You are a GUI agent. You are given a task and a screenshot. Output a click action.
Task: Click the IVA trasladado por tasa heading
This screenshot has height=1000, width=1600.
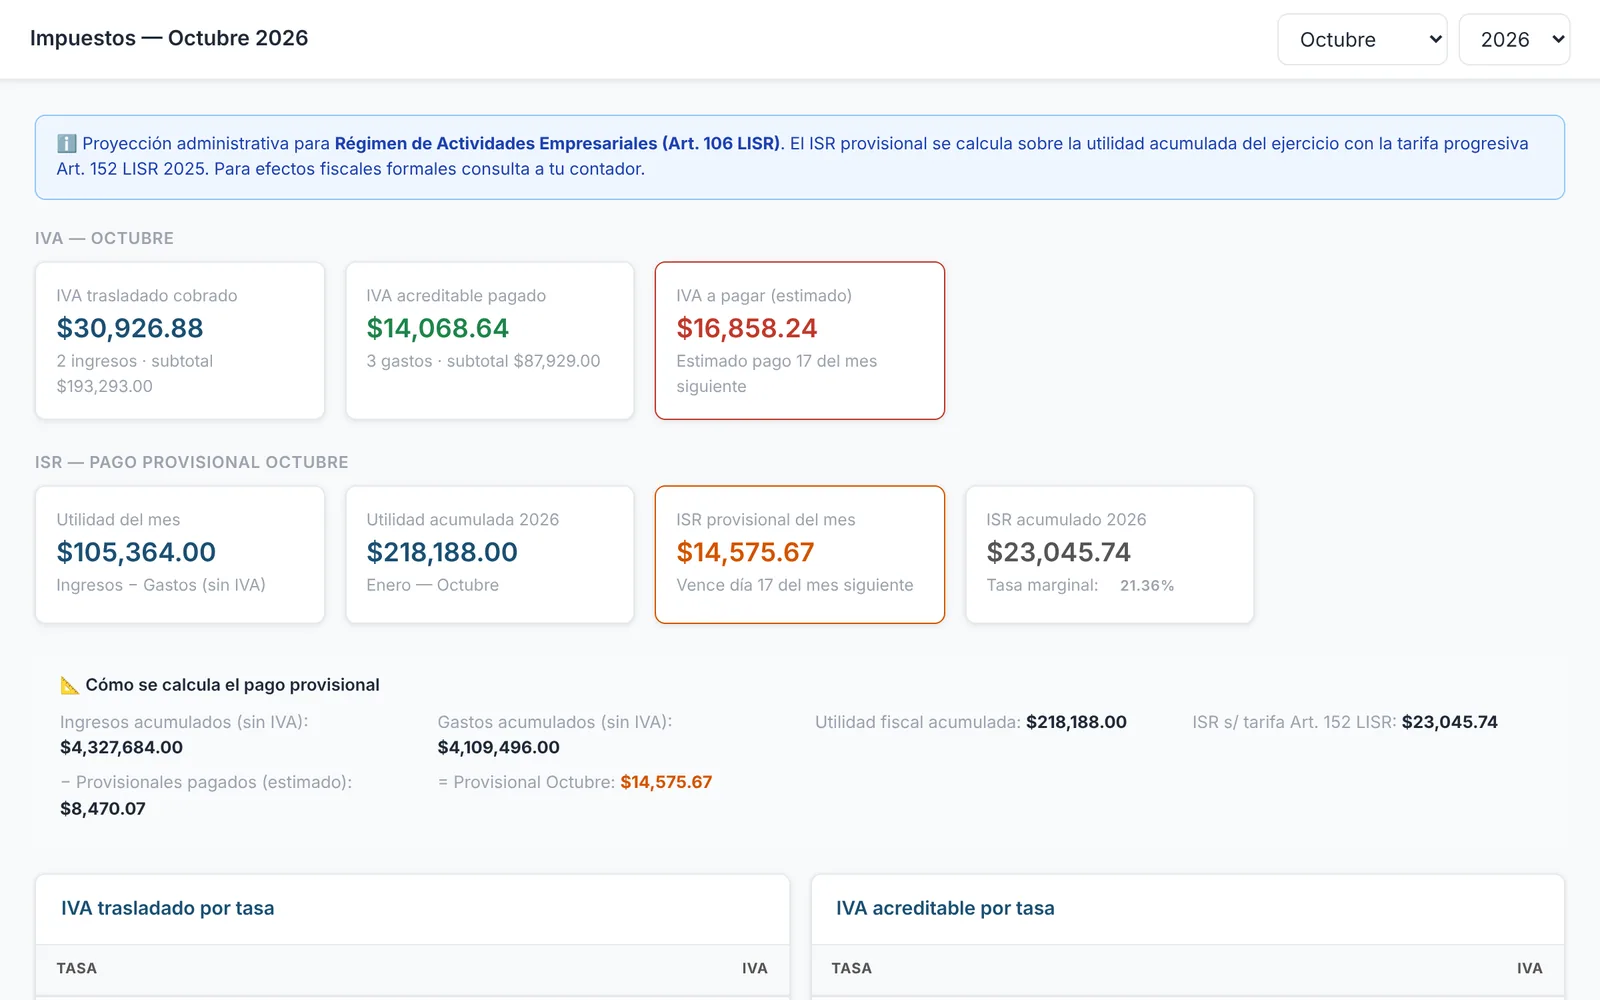[x=168, y=908]
